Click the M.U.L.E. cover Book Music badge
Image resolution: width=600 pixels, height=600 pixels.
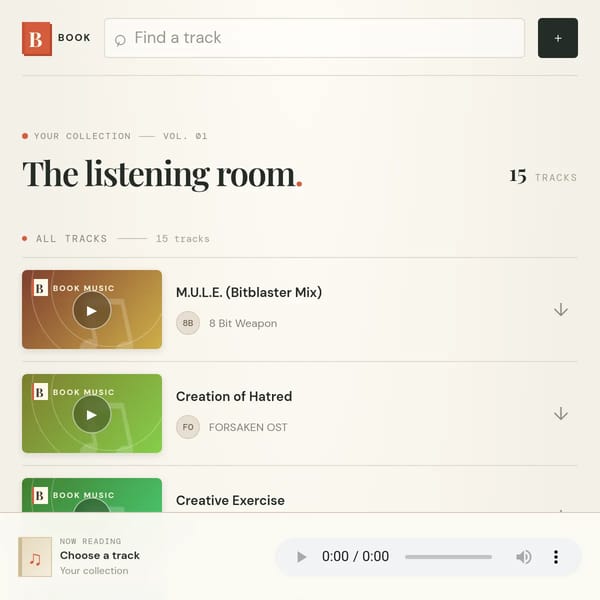click(x=74, y=288)
